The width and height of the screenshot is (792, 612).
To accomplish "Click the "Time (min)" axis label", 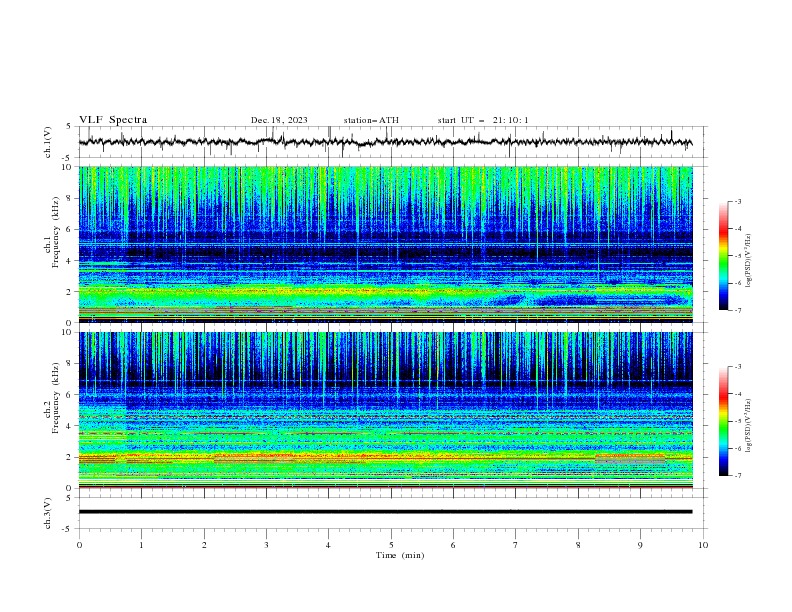I will click(x=400, y=555).
